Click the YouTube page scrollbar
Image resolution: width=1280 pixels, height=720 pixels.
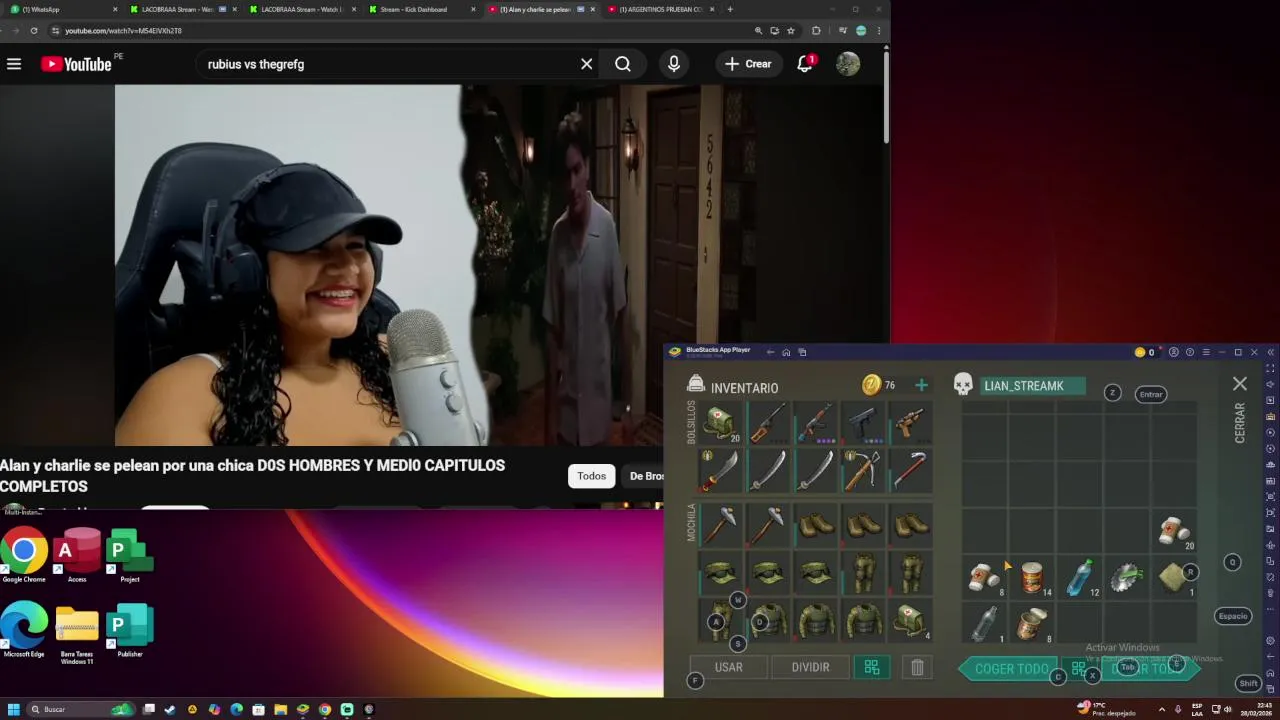886,95
